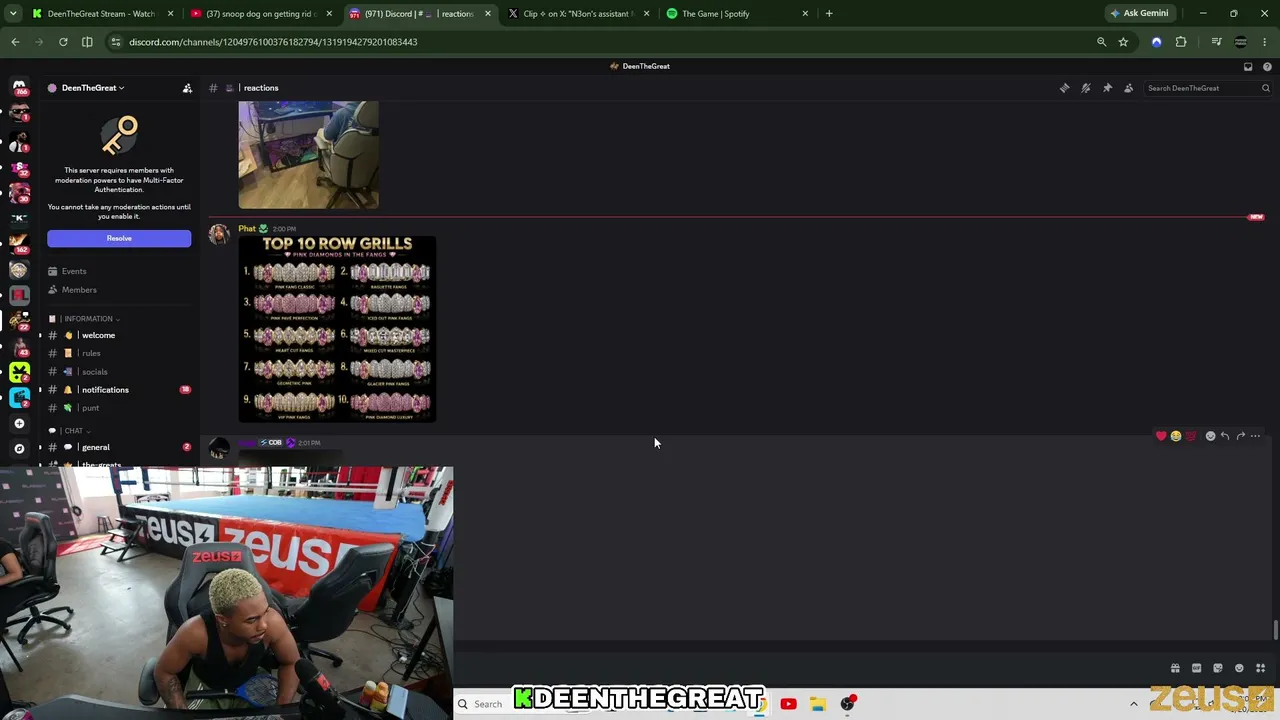Image resolution: width=1280 pixels, height=720 pixels.
Task: Open a new browser tab
Action: pyautogui.click(x=829, y=14)
